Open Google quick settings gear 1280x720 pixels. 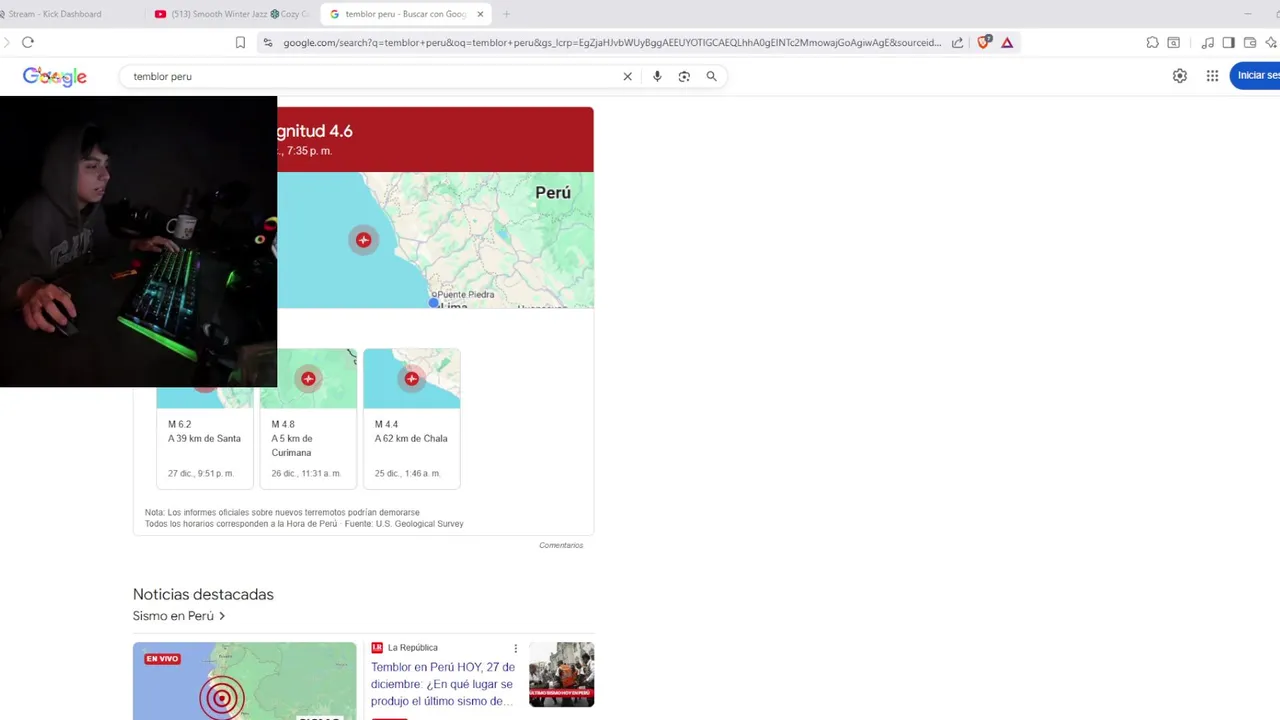point(1180,76)
